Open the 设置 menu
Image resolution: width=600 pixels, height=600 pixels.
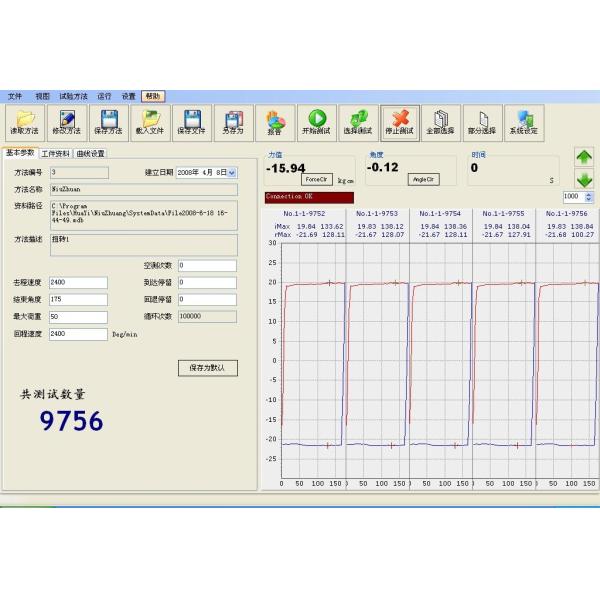(x=129, y=96)
